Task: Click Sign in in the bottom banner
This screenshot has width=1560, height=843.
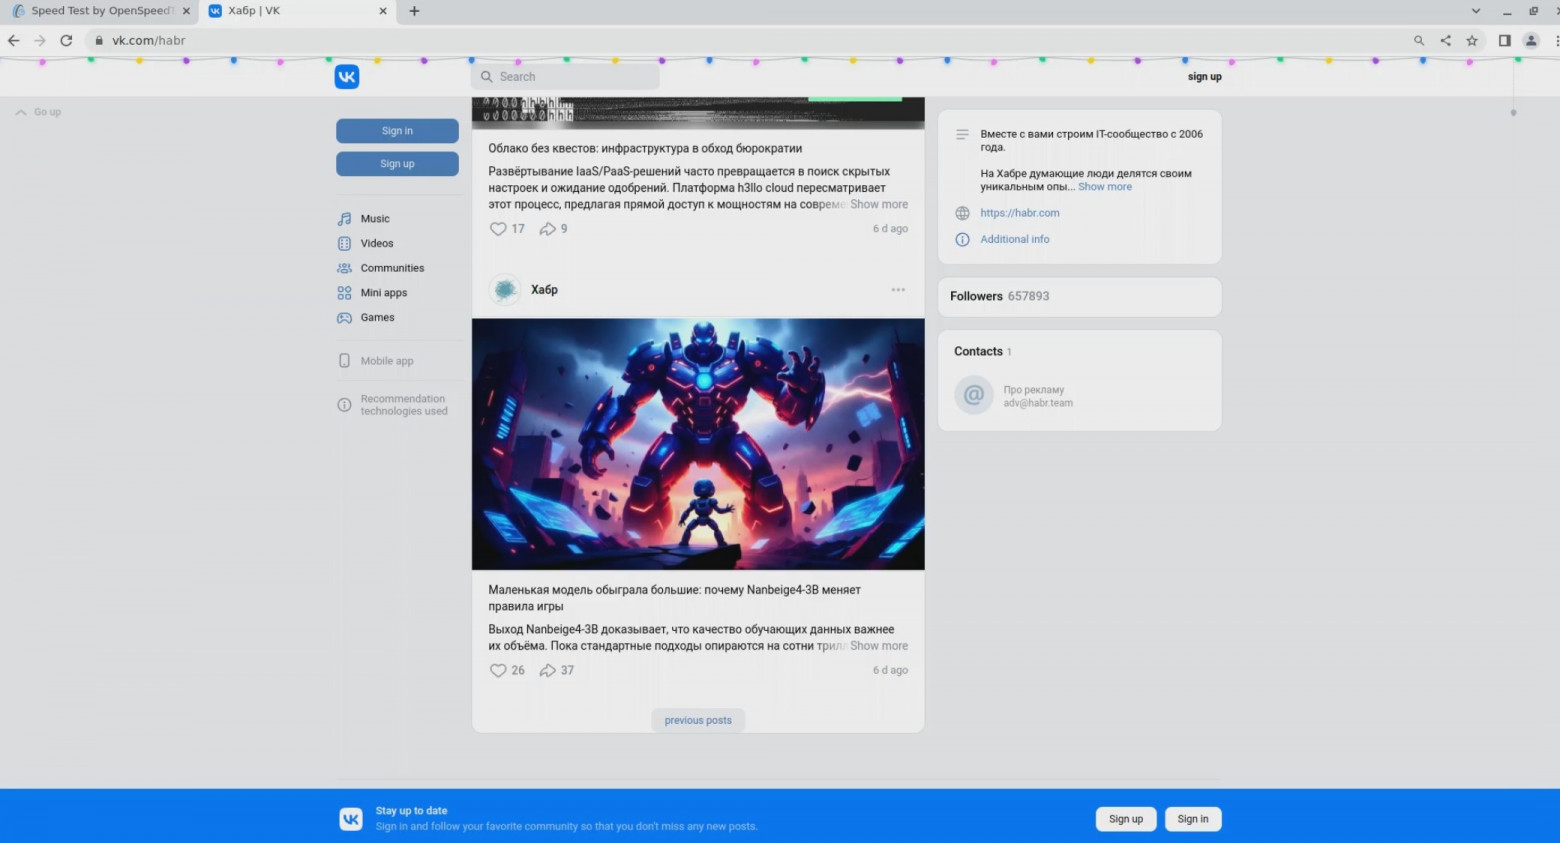Action: pos(1193,819)
